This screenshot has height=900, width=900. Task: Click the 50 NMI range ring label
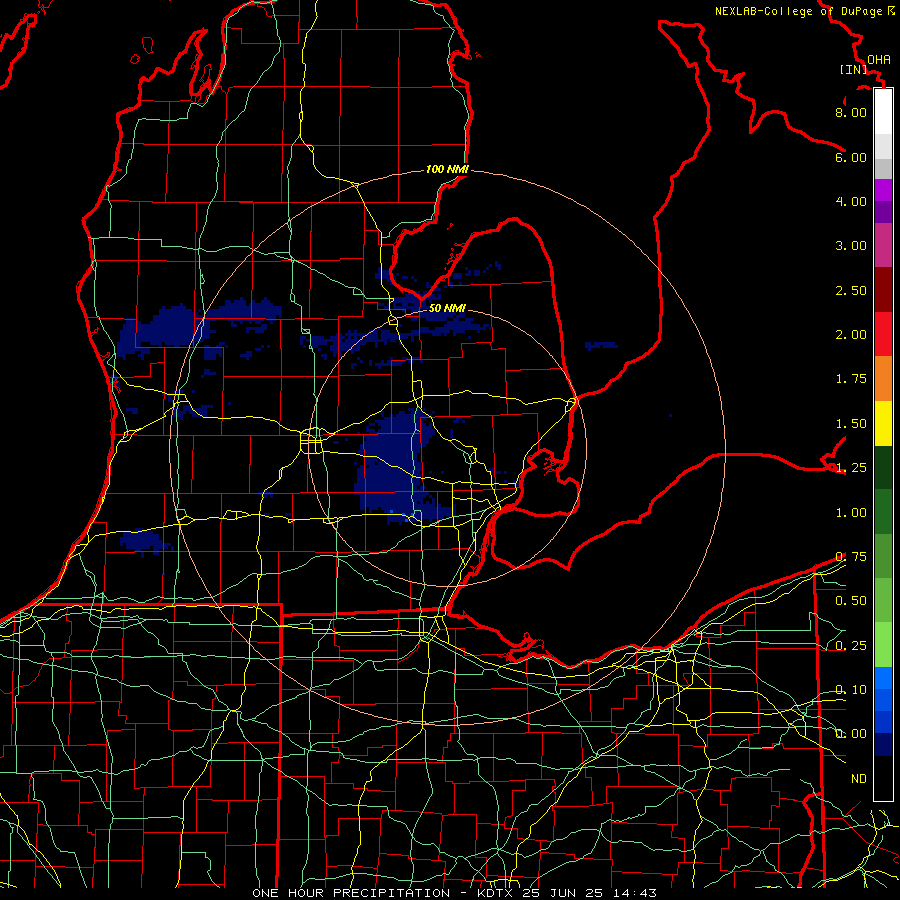447,308
